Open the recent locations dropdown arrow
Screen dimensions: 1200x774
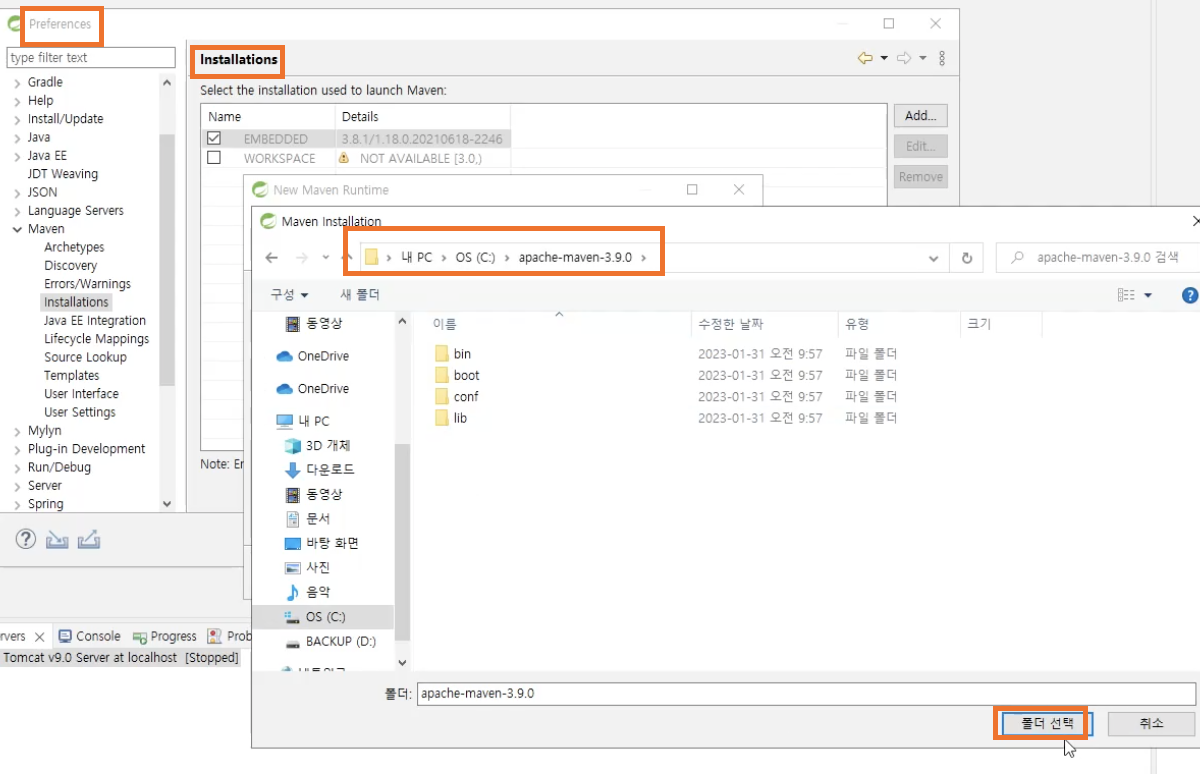click(325, 258)
